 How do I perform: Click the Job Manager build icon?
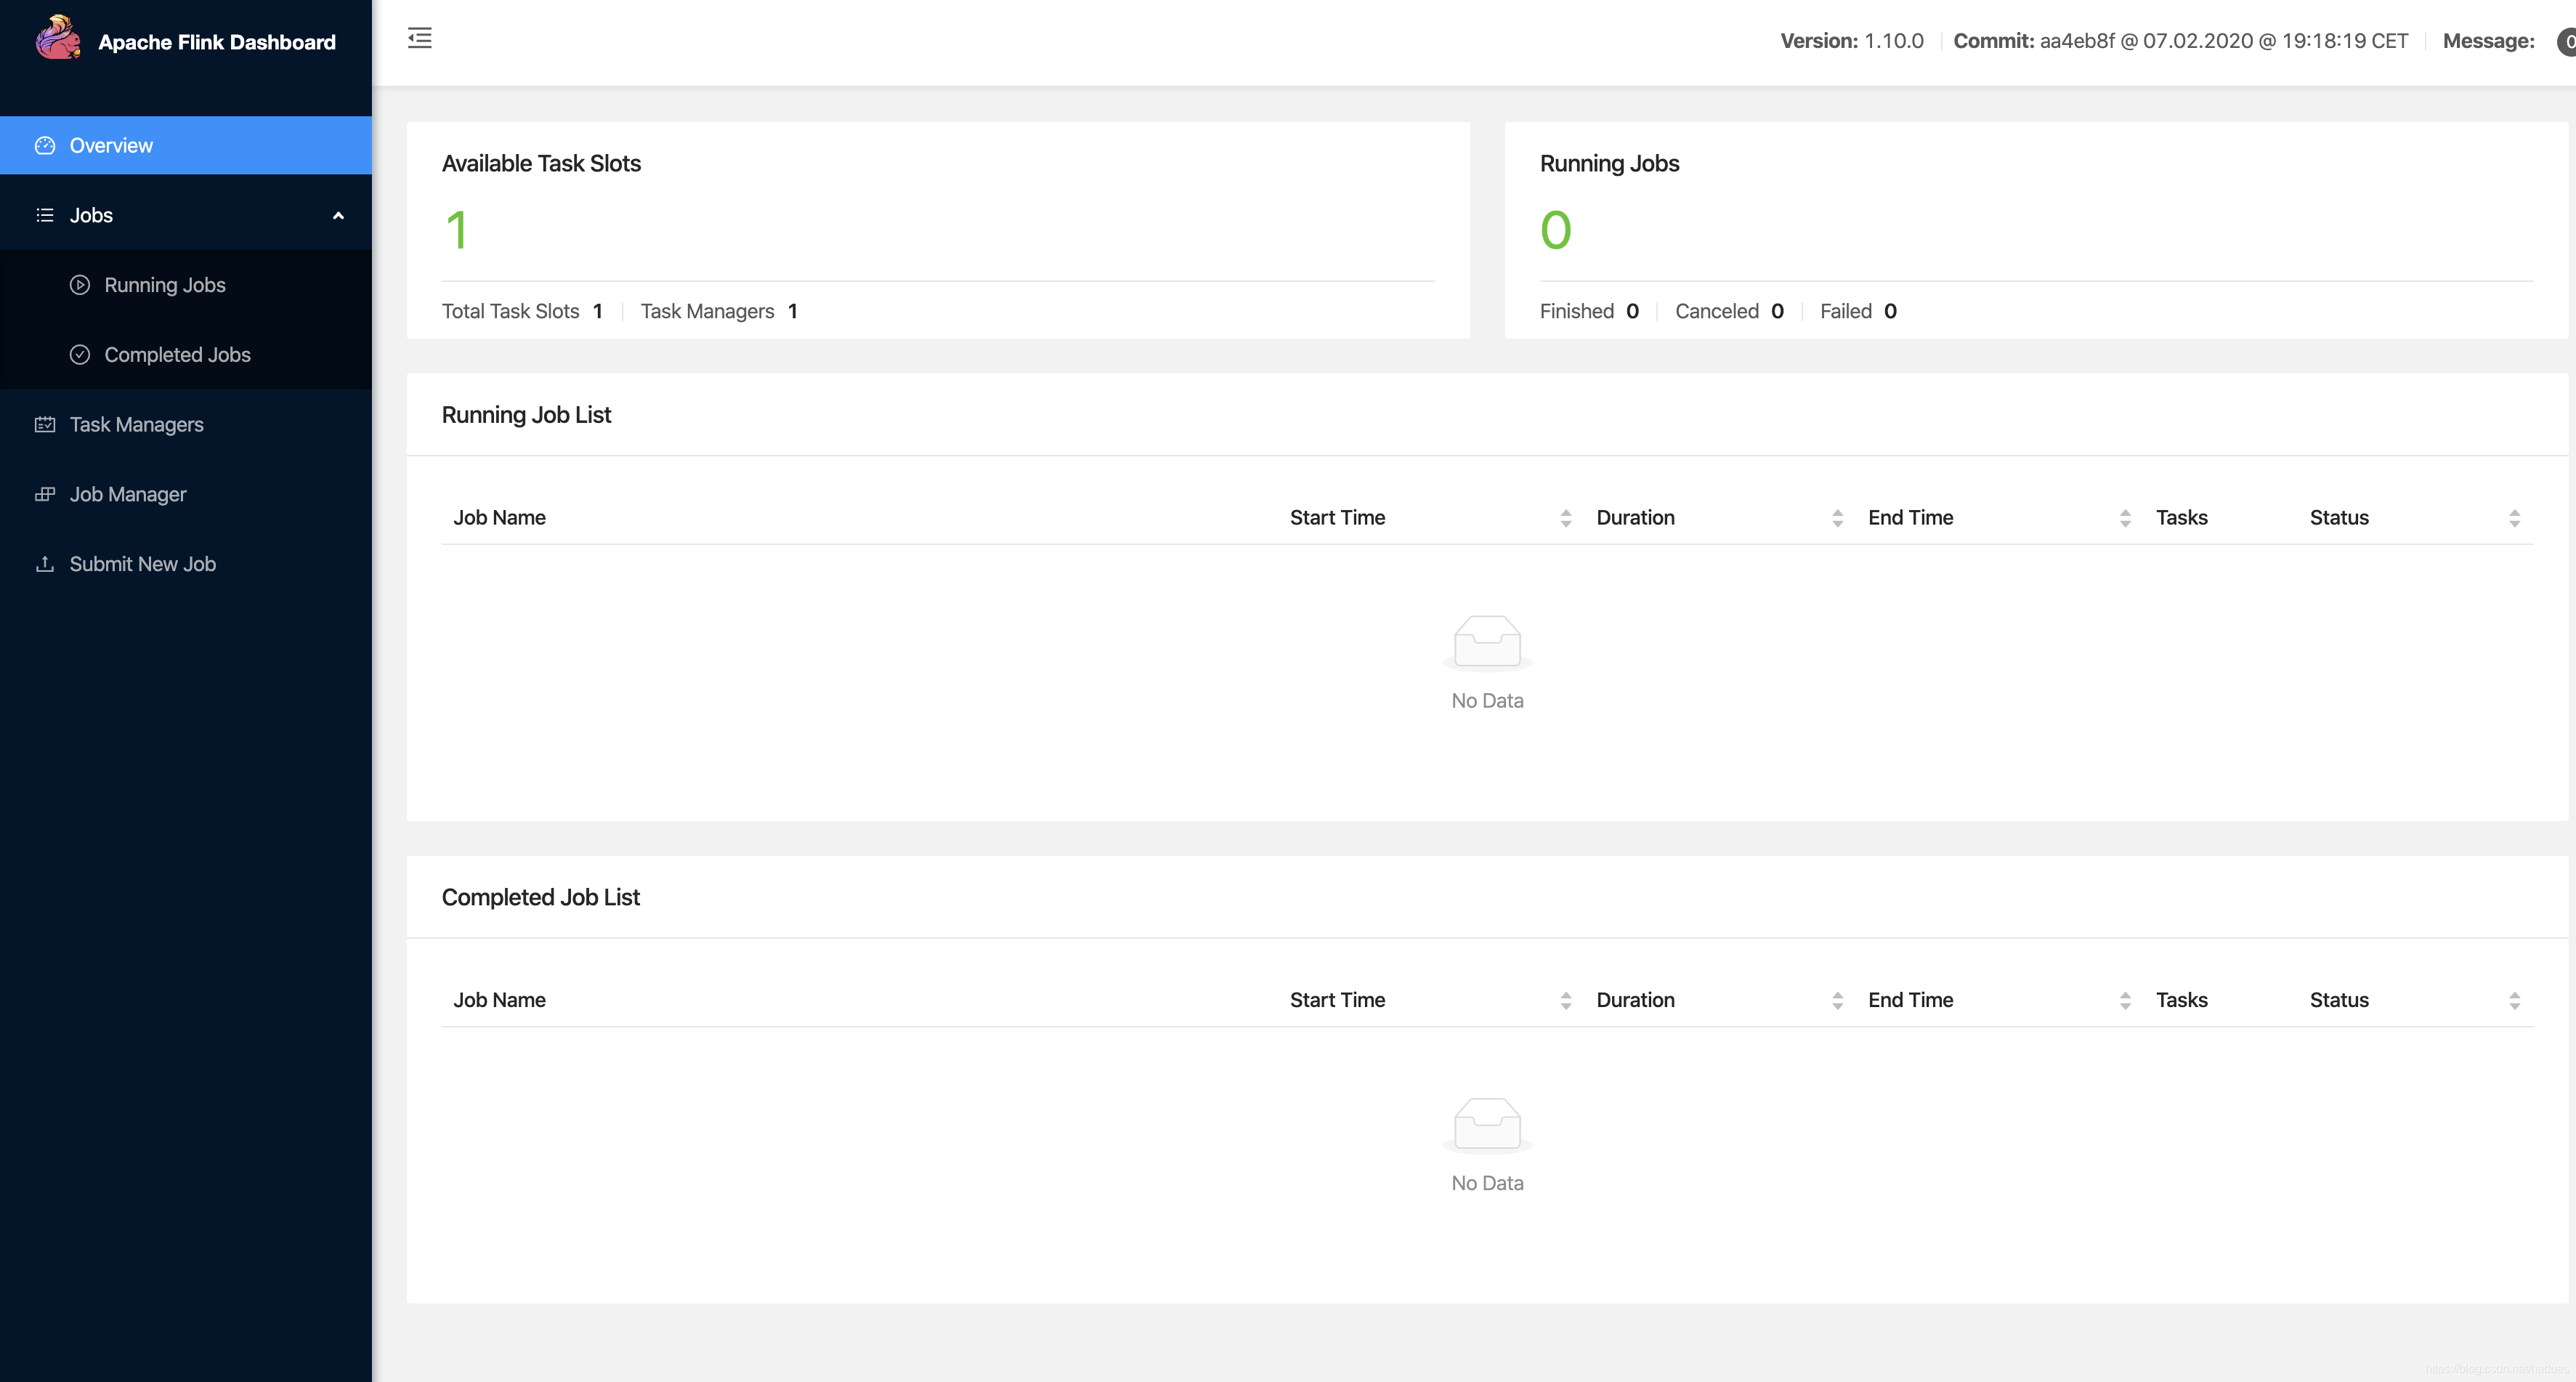point(45,495)
